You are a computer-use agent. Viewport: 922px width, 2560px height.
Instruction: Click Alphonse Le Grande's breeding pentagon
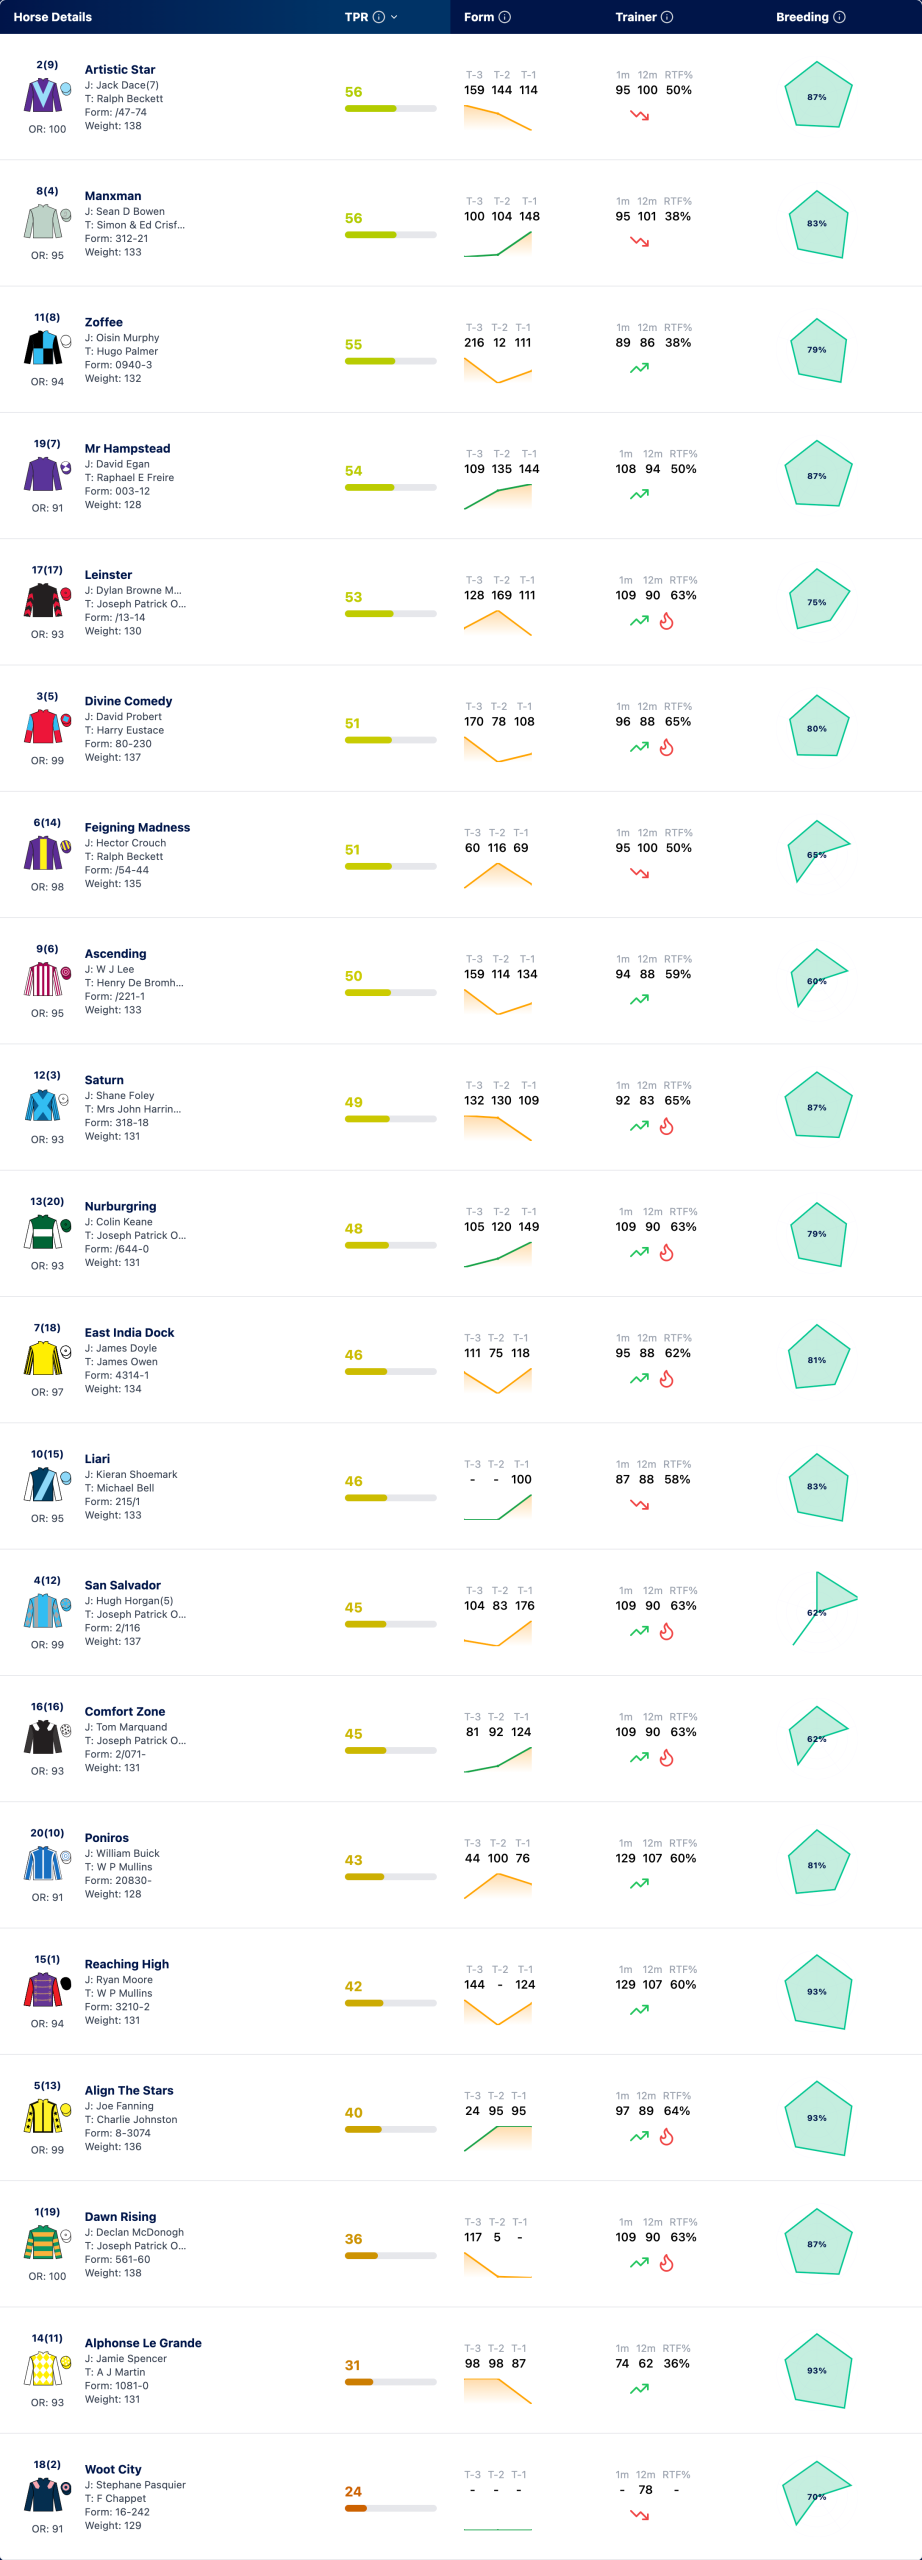pyautogui.click(x=820, y=2371)
